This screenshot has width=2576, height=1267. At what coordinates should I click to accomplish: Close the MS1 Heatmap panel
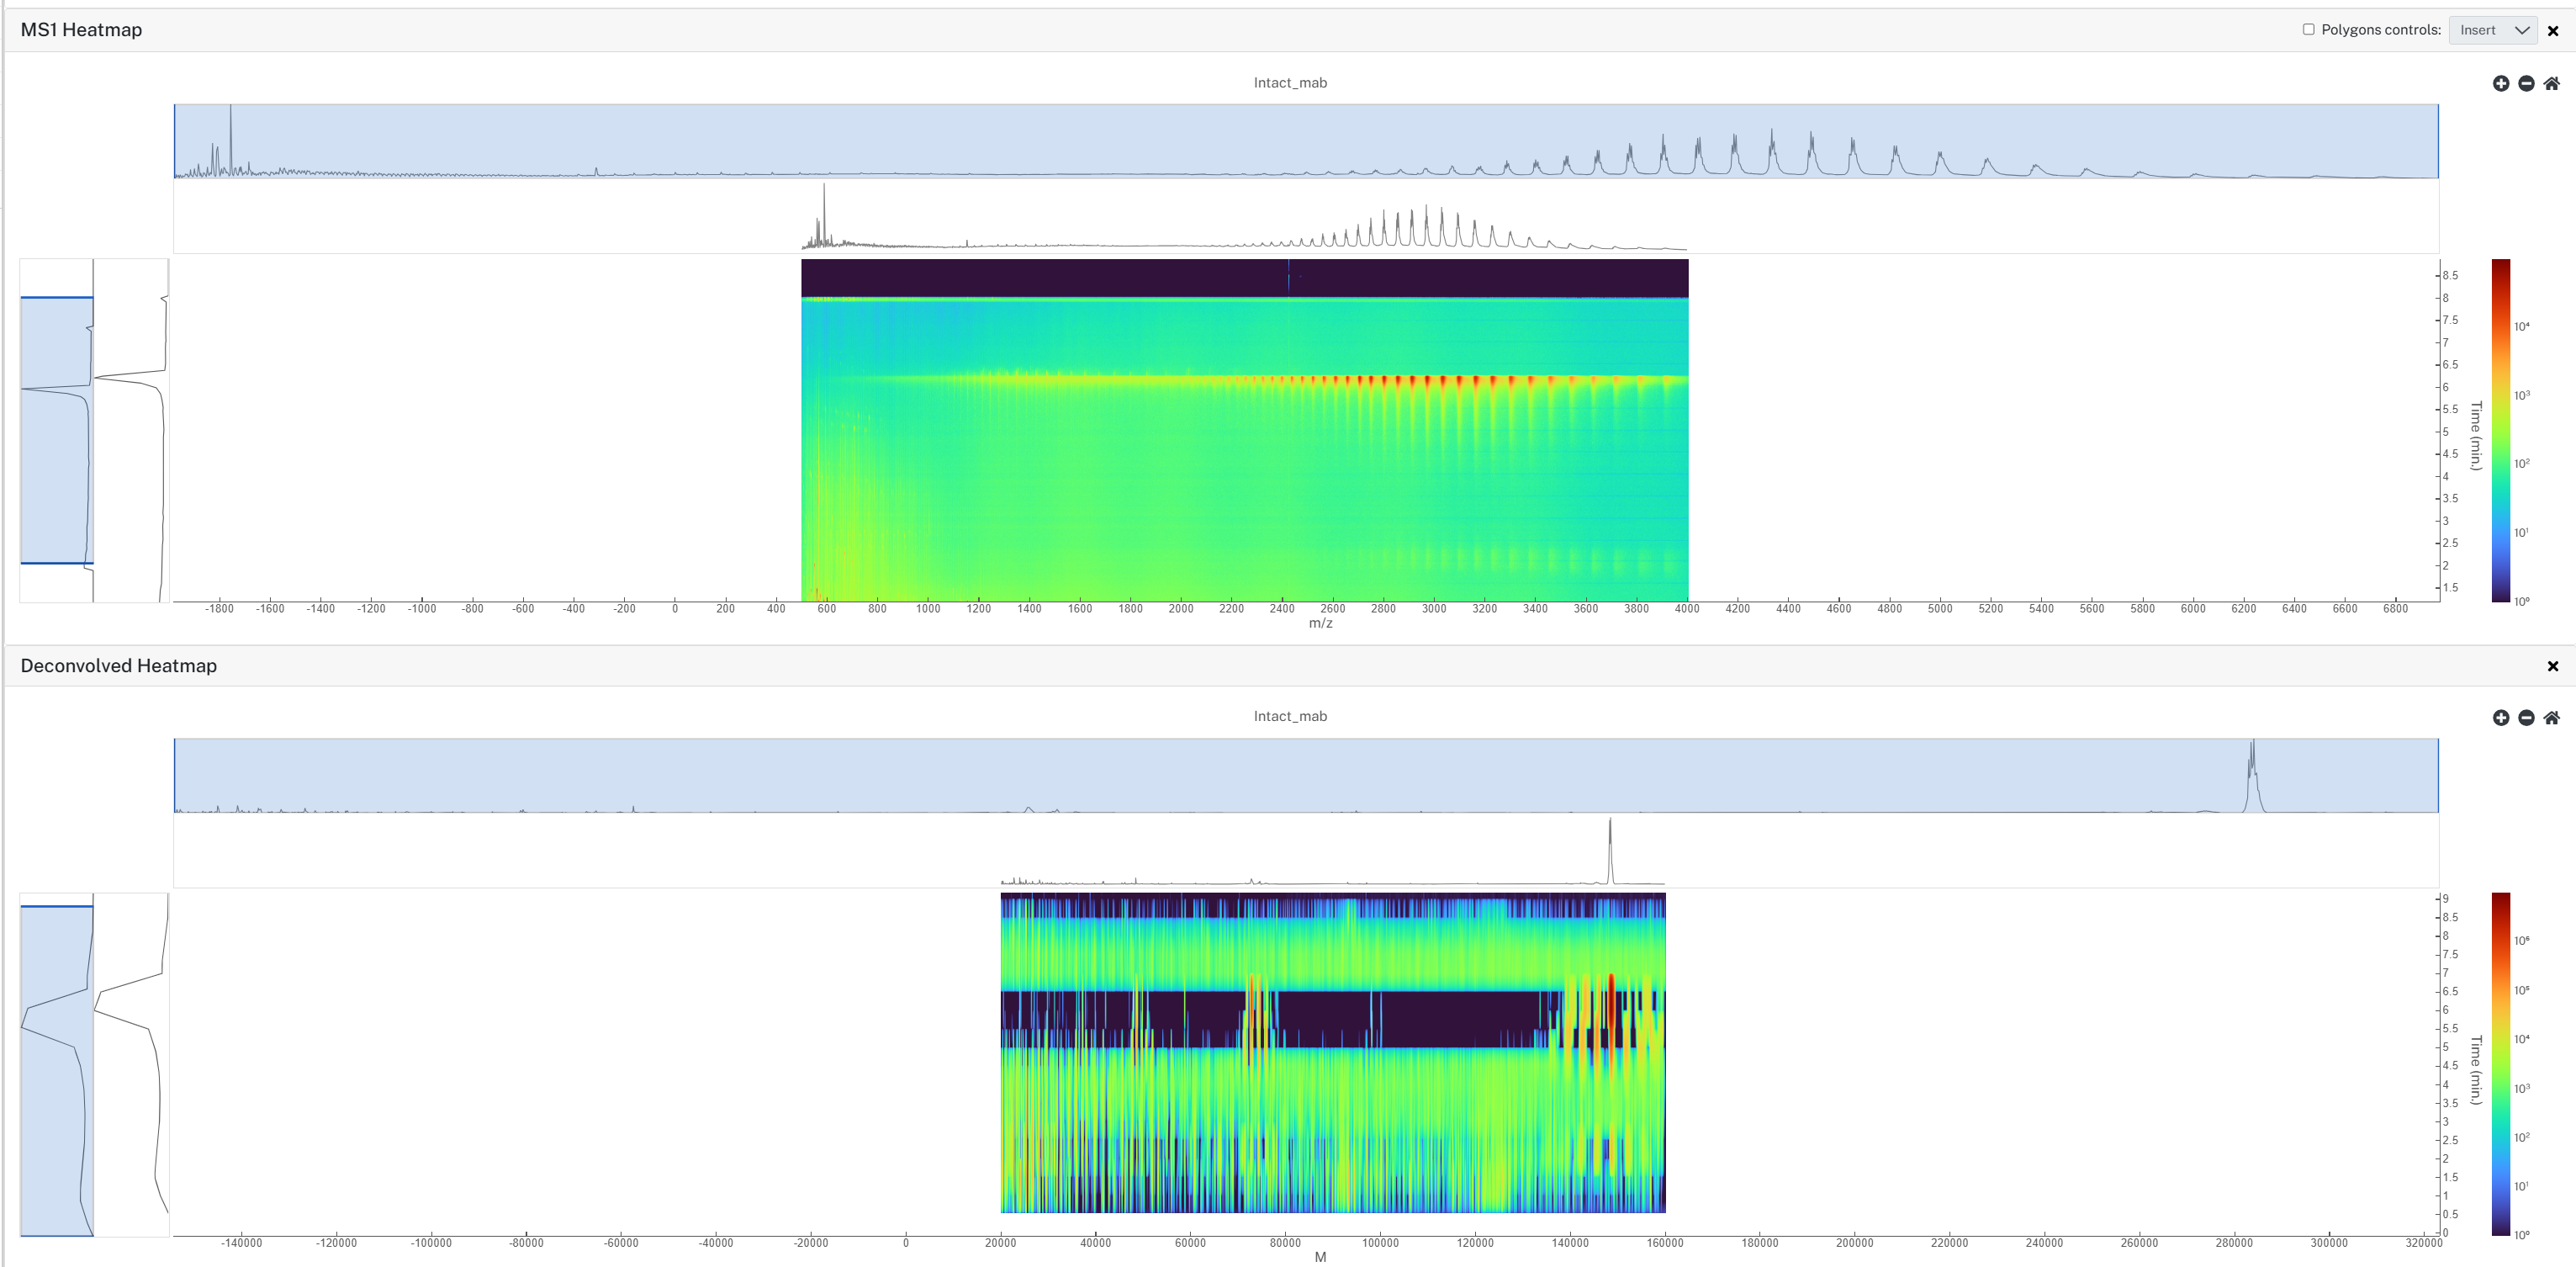pos(2553,31)
